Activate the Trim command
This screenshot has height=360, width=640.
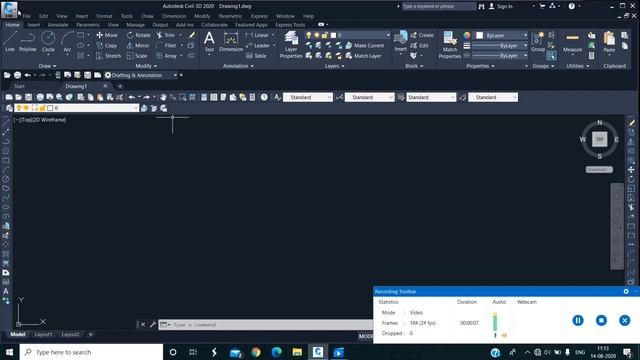click(166, 35)
